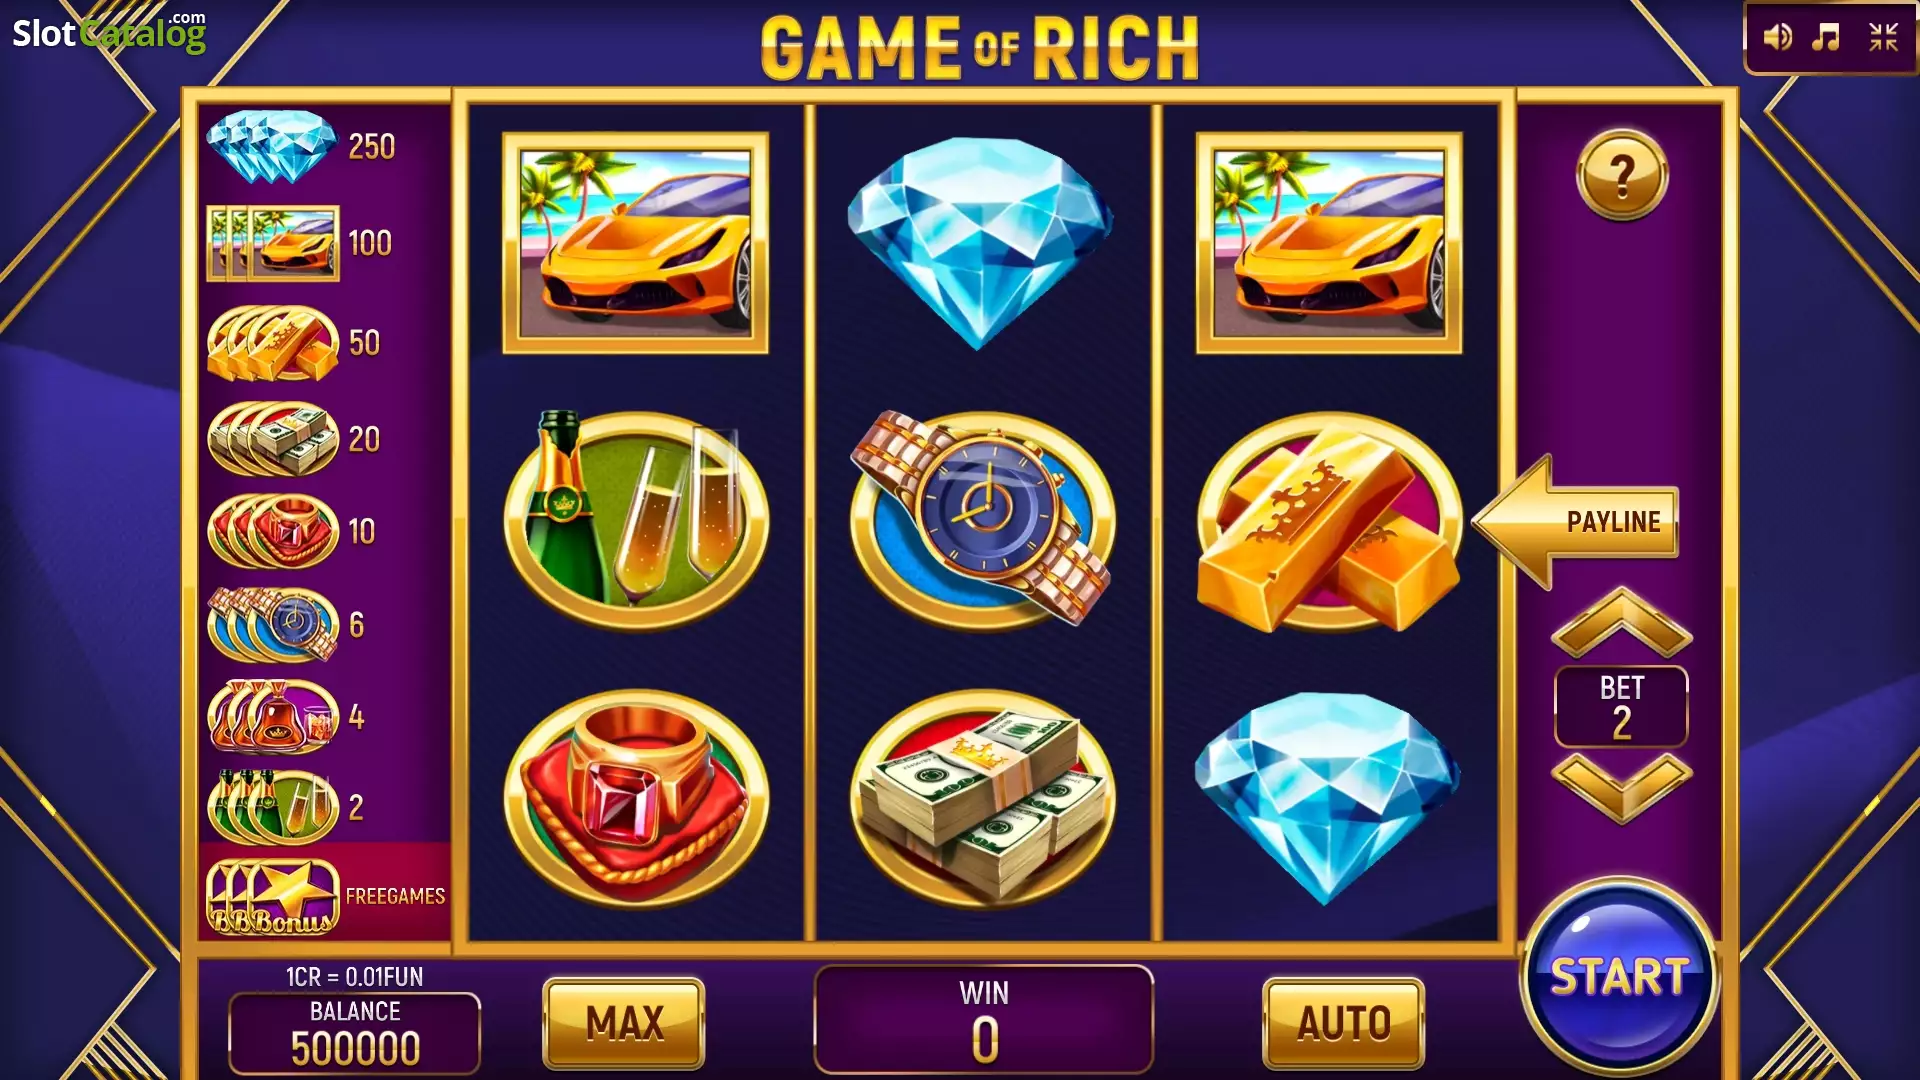
Task: Mute sound with the speaker icon
Action: pos(1777,38)
